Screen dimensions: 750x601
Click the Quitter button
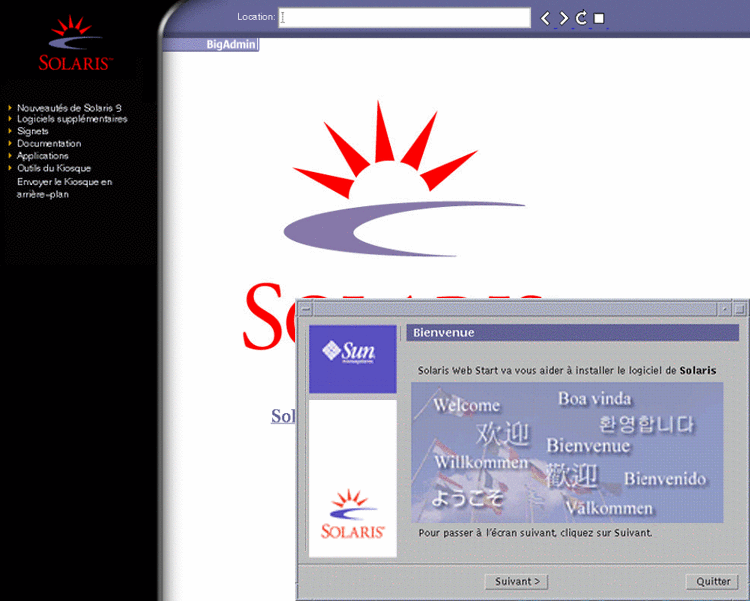coord(713,581)
